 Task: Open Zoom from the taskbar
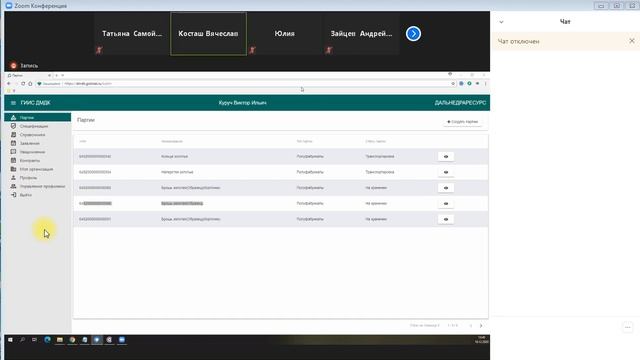click(x=122, y=340)
